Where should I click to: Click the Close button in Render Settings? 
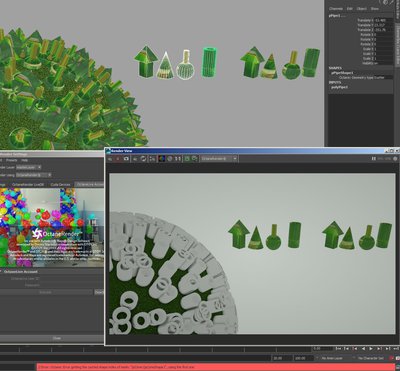click(57, 338)
